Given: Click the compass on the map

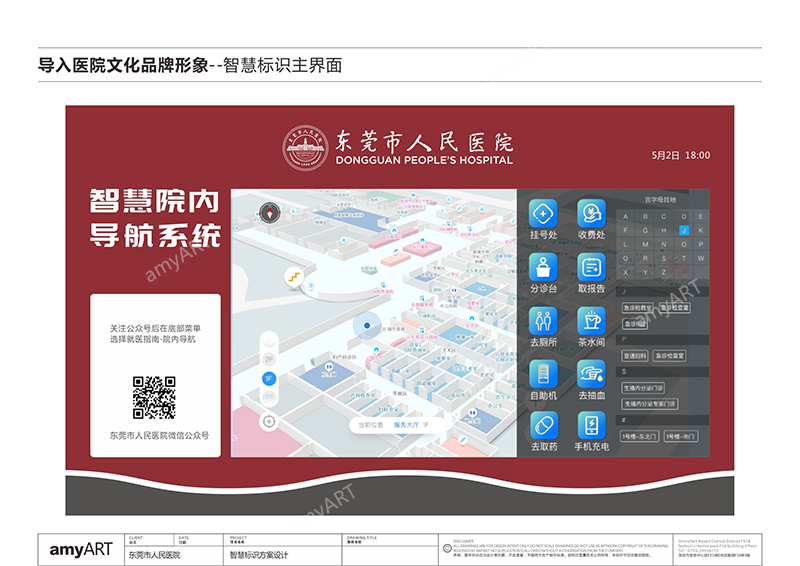Looking at the screenshot, I should coord(270,212).
